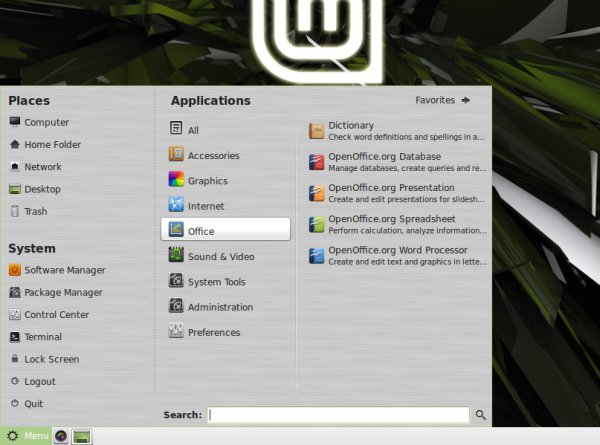Click the OpenOffice.org Presentation icon

coord(316,194)
